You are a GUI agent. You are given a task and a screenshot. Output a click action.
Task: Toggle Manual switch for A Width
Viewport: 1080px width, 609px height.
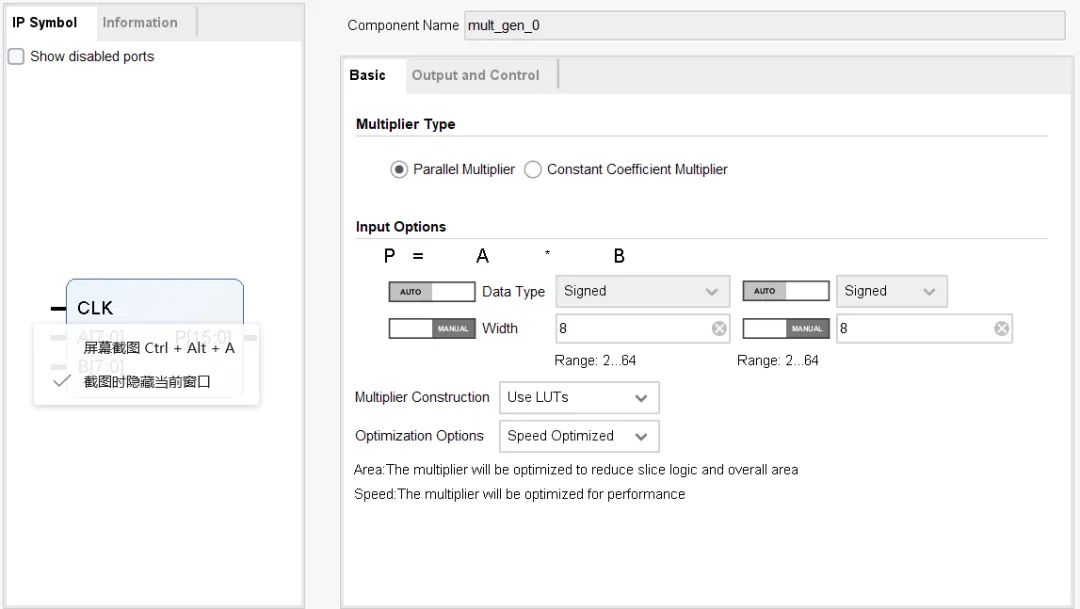pyautogui.click(x=431, y=329)
